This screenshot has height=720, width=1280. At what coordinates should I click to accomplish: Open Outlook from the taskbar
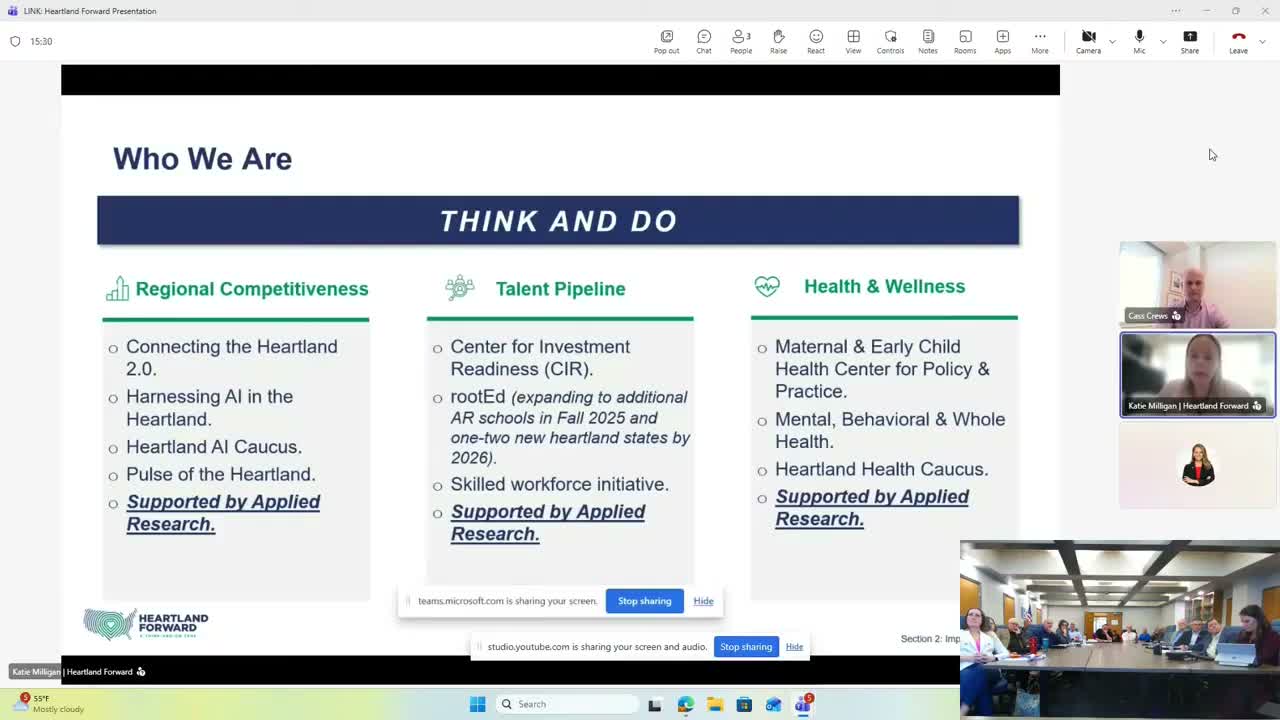773,704
